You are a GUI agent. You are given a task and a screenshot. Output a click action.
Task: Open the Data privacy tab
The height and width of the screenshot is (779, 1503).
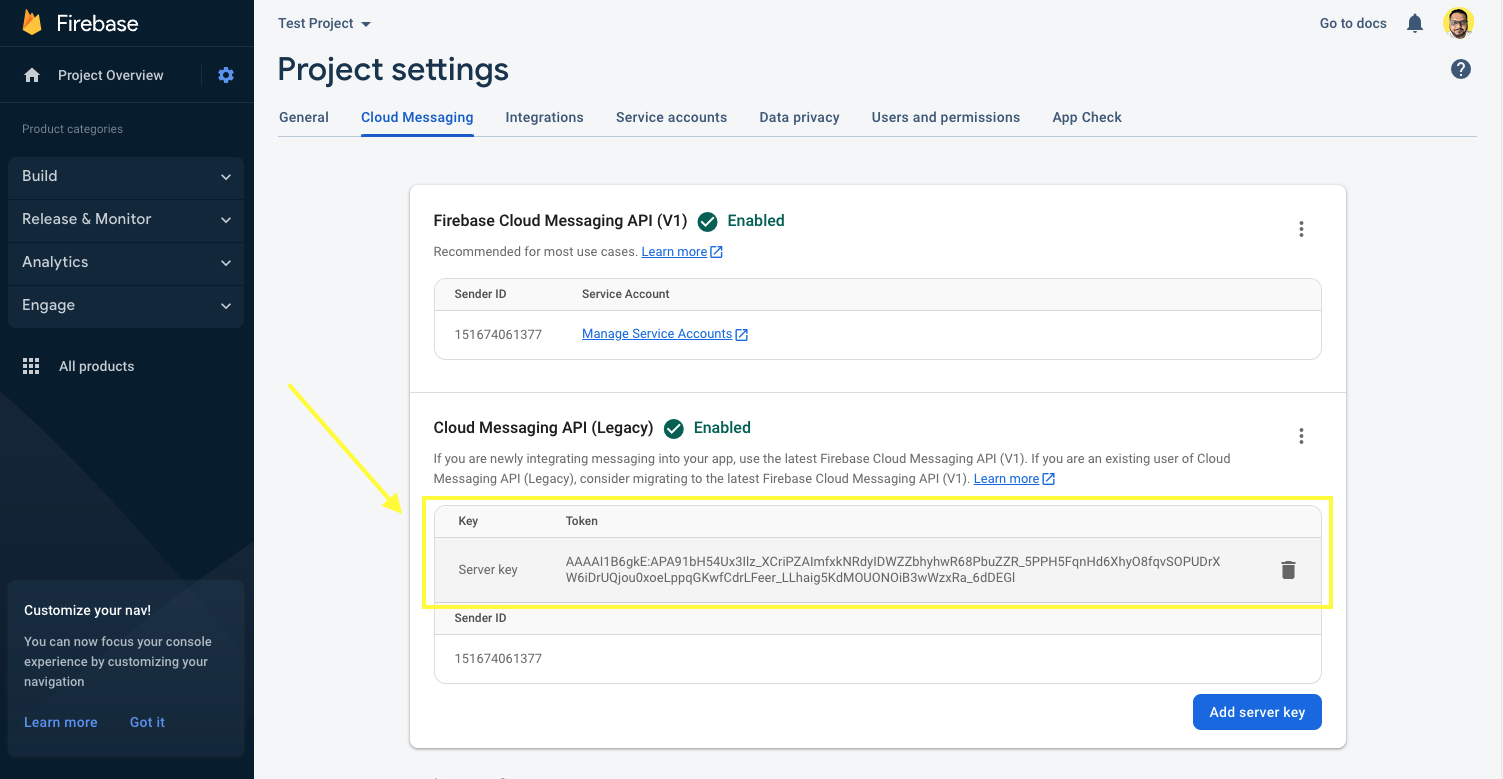click(799, 117)
